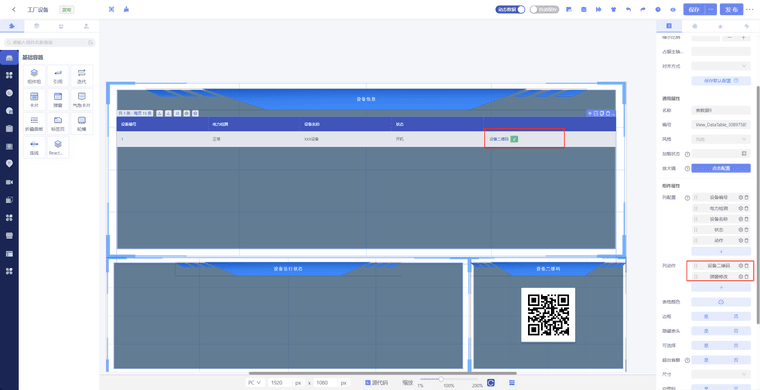
Task: Click the canvas width field showing 1920
Action: (x=280, y=383)
